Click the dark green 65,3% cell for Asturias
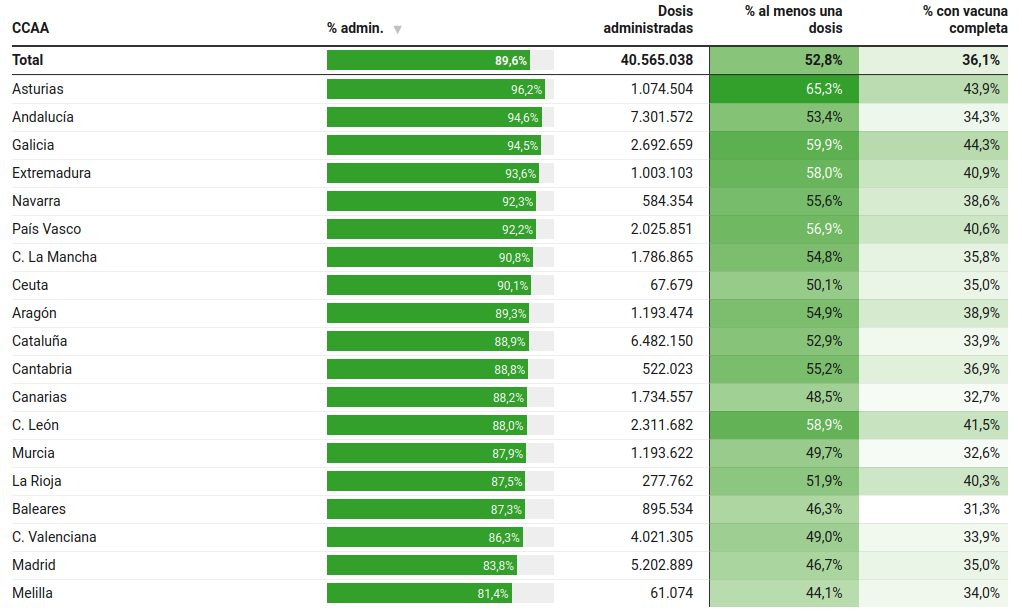 pos(784,89)
